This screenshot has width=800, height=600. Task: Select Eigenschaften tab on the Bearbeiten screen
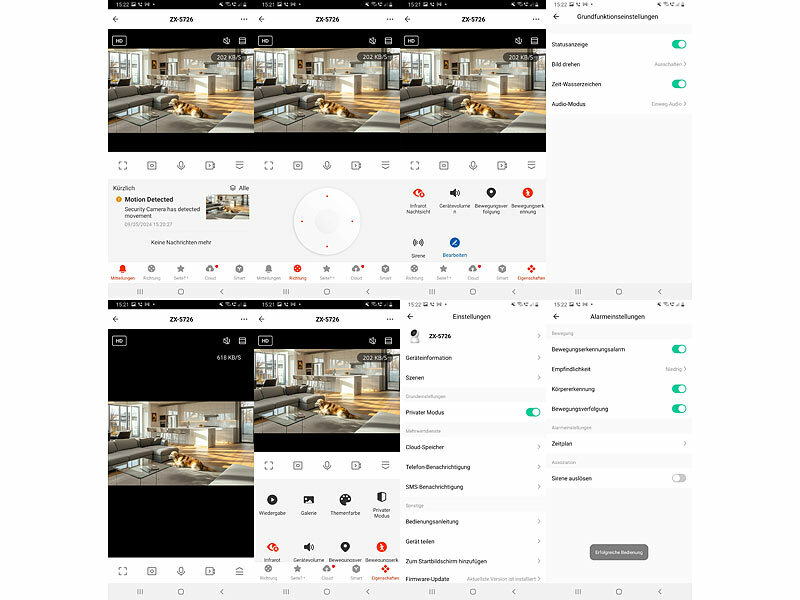(531, 272)
